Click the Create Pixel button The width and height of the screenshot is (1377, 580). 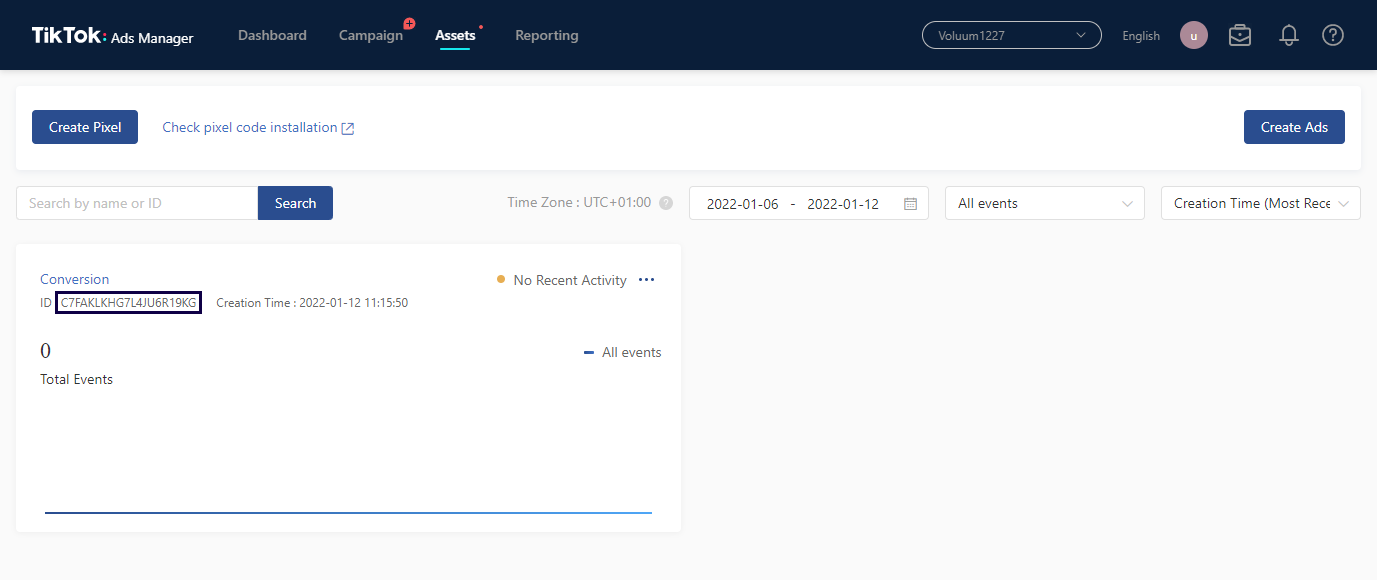click(85, 127)
